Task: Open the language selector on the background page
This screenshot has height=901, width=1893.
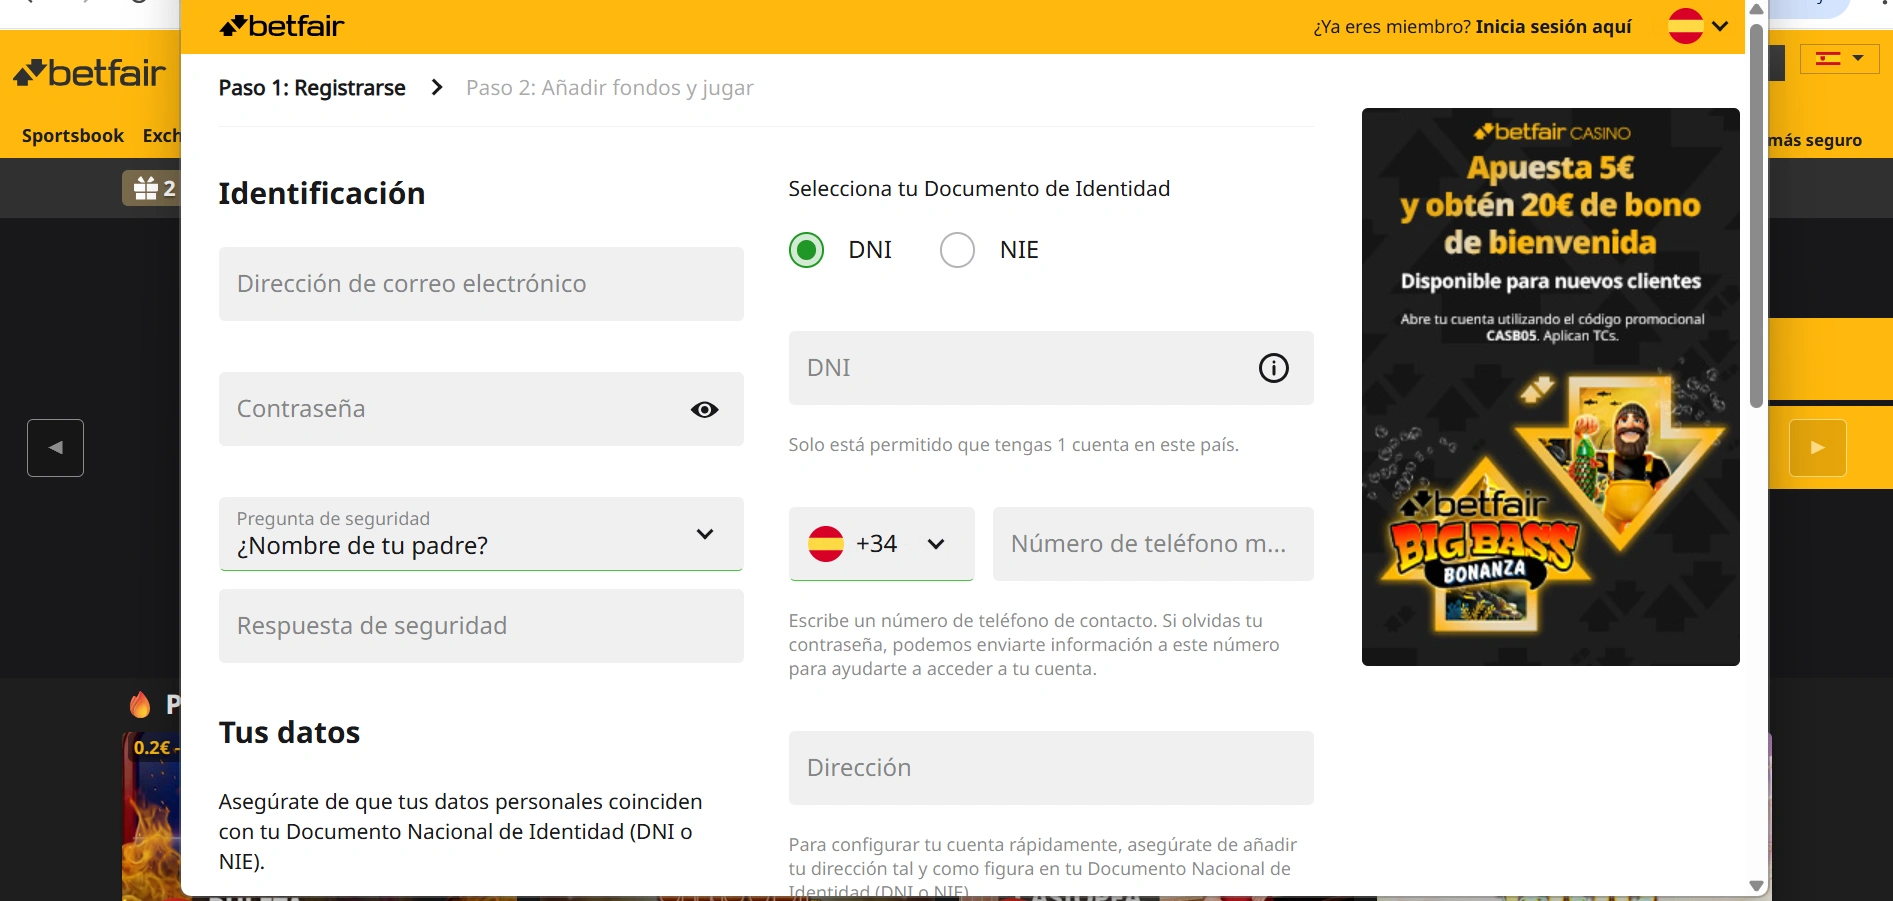Action: [1838, 58]
